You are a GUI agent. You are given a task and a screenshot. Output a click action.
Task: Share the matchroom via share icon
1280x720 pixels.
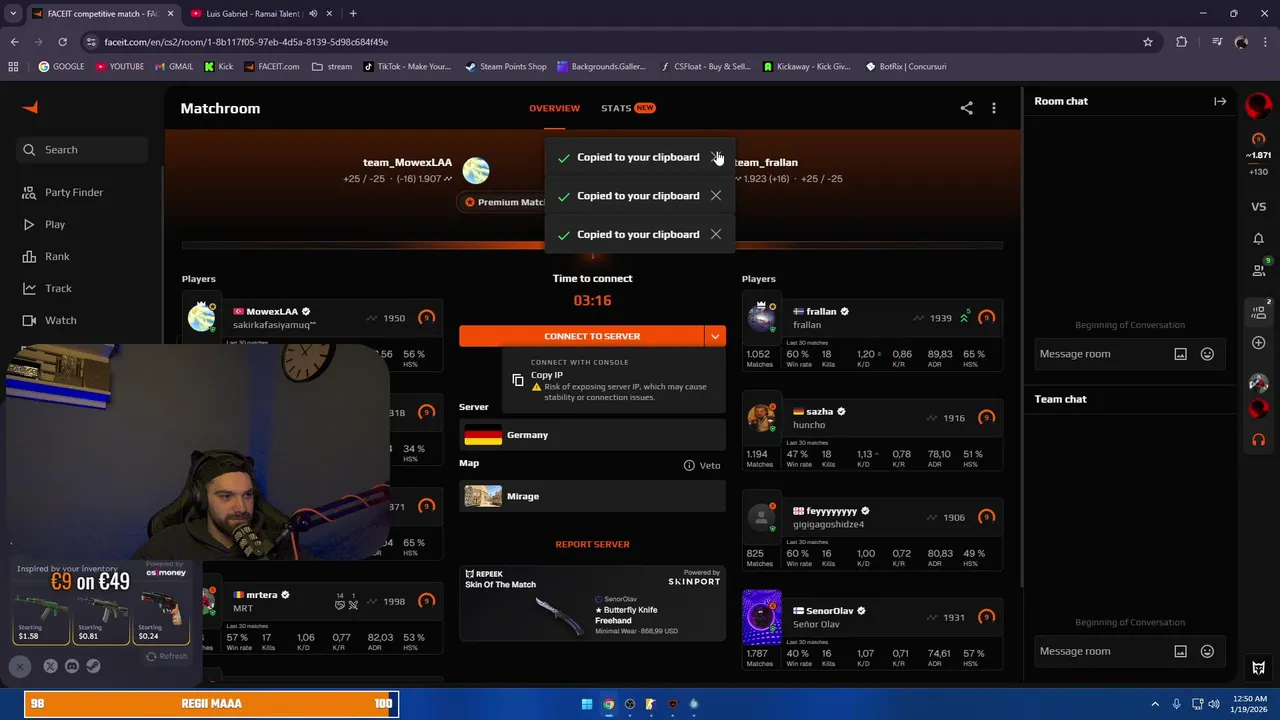pyautogui.click(x=966, y=108)
